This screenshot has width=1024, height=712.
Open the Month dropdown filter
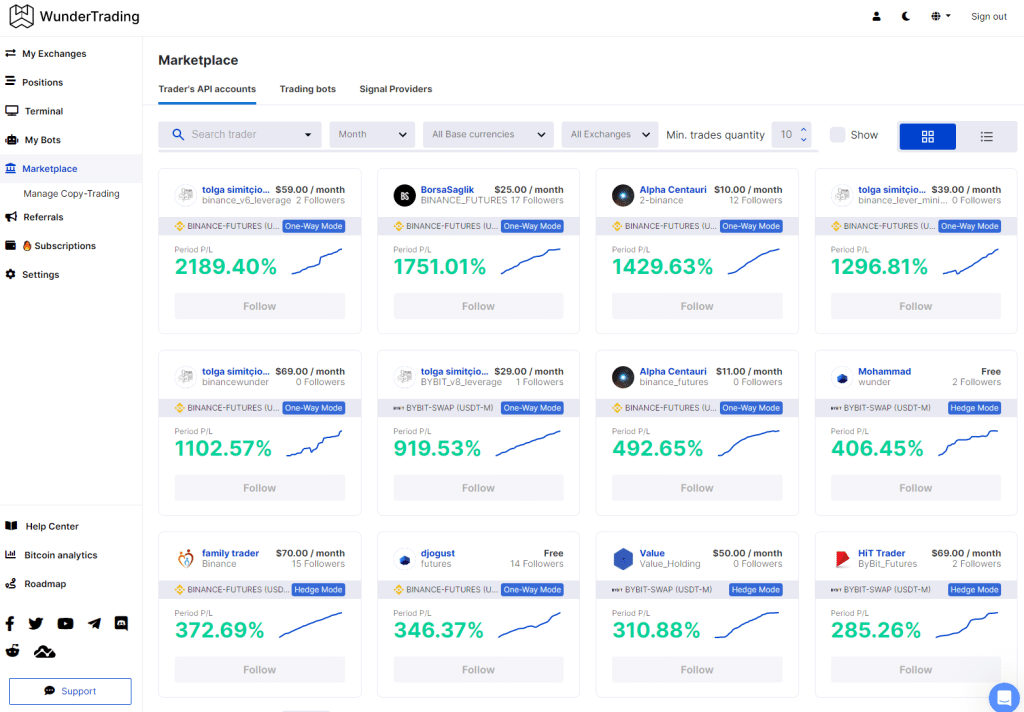(371, 134)
